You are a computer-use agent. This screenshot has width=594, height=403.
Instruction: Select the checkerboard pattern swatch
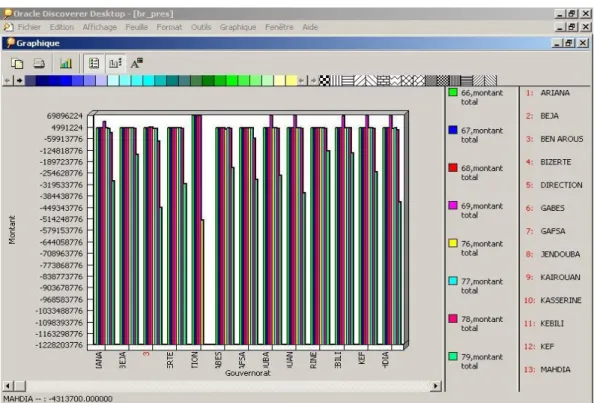coord(324,80)
